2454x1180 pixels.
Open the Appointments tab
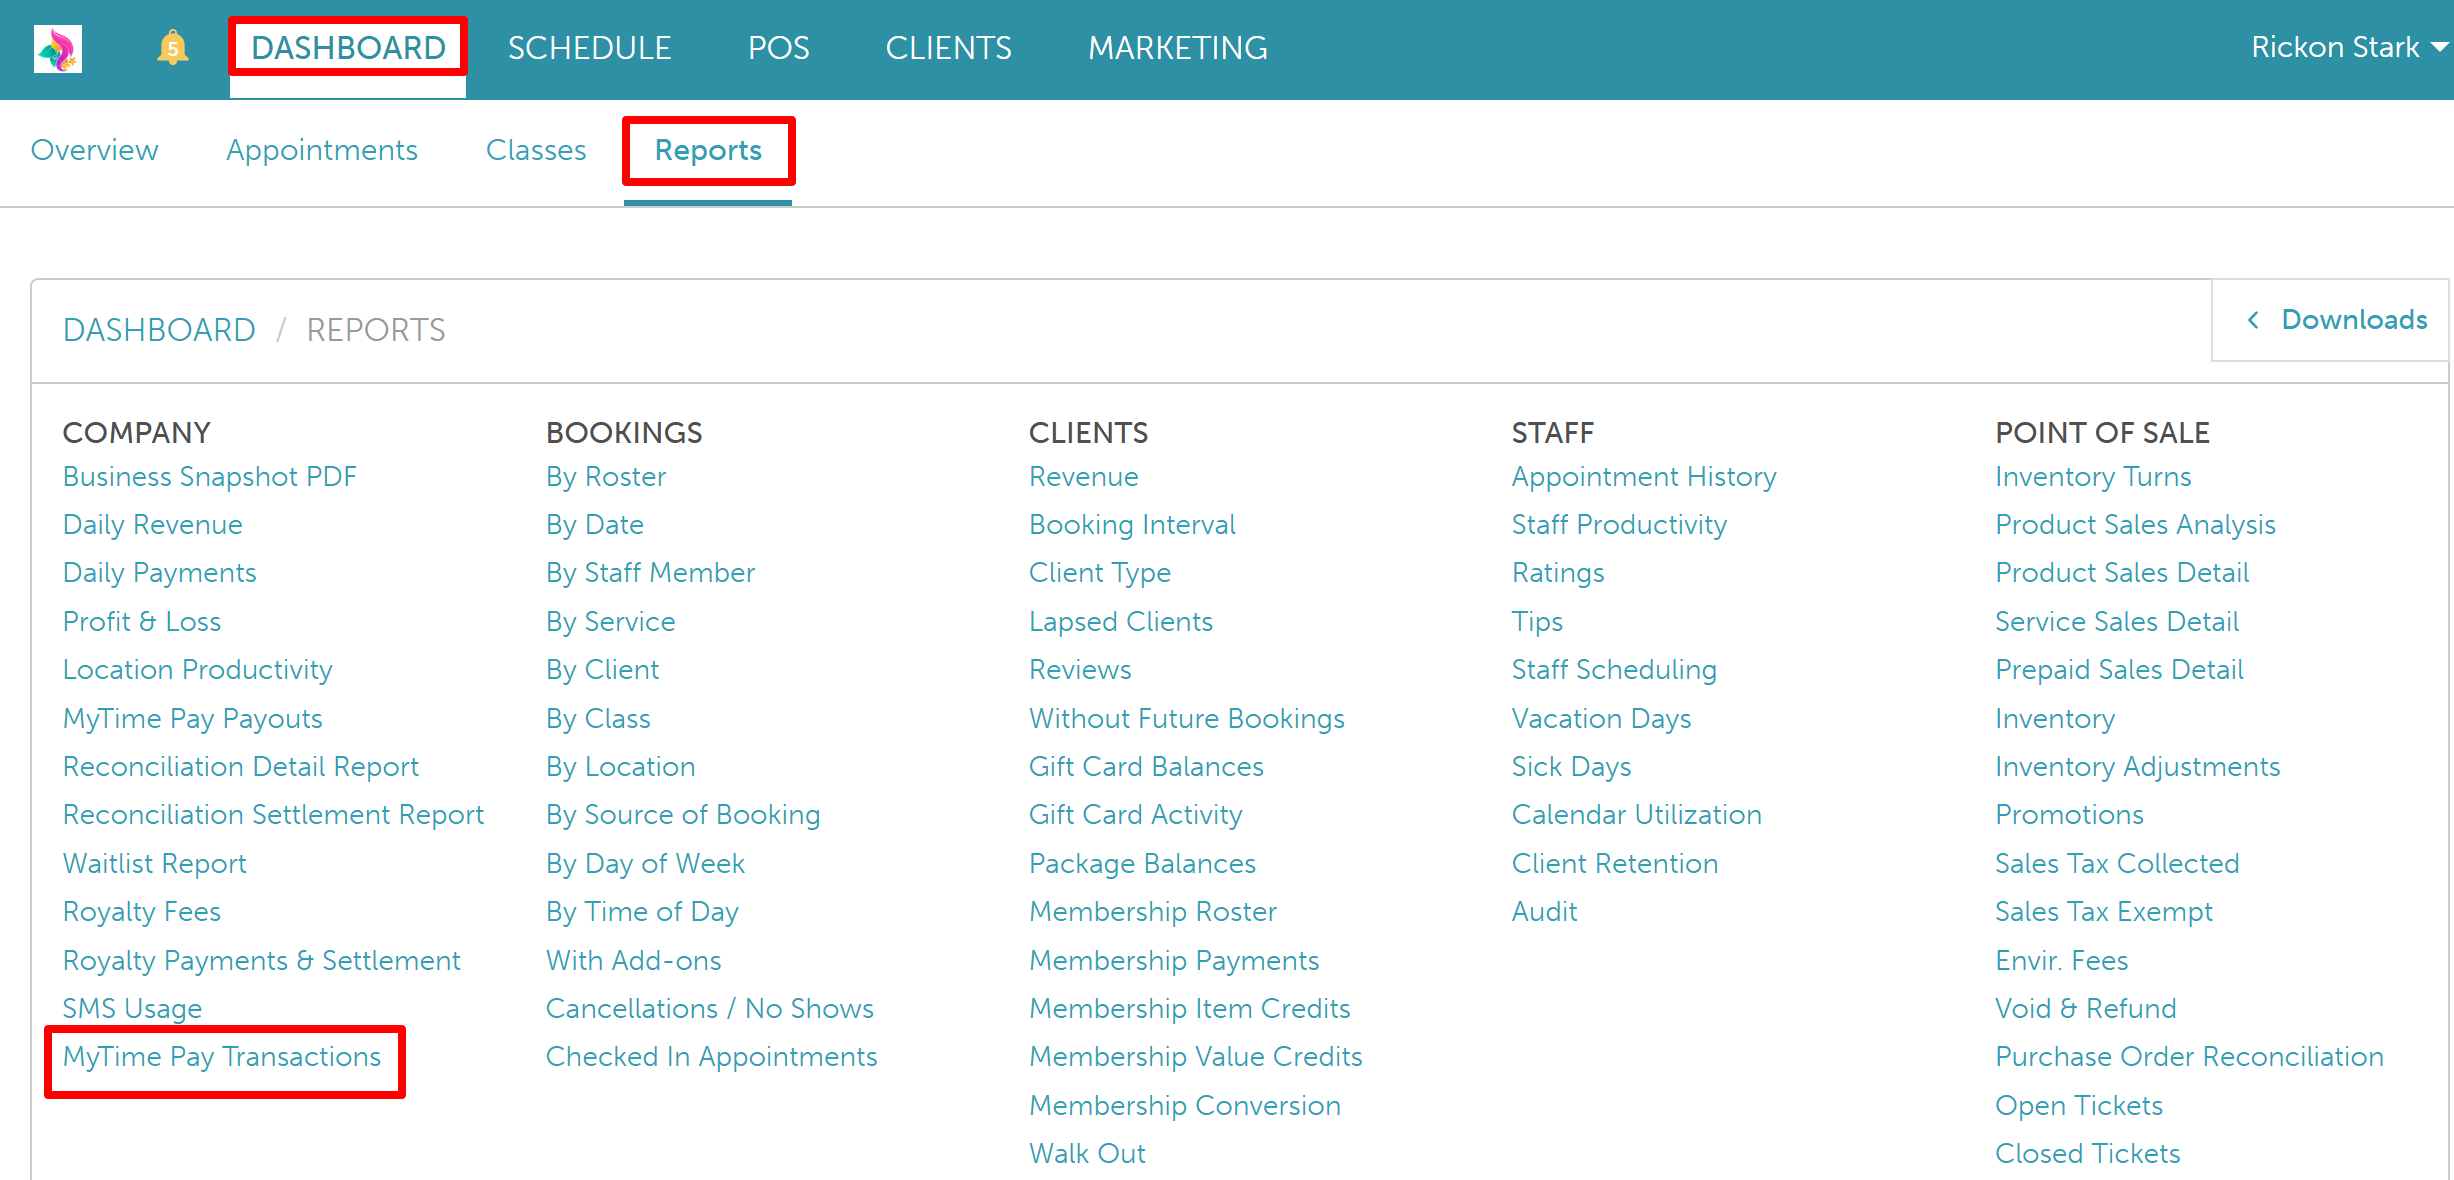[322, 150]
